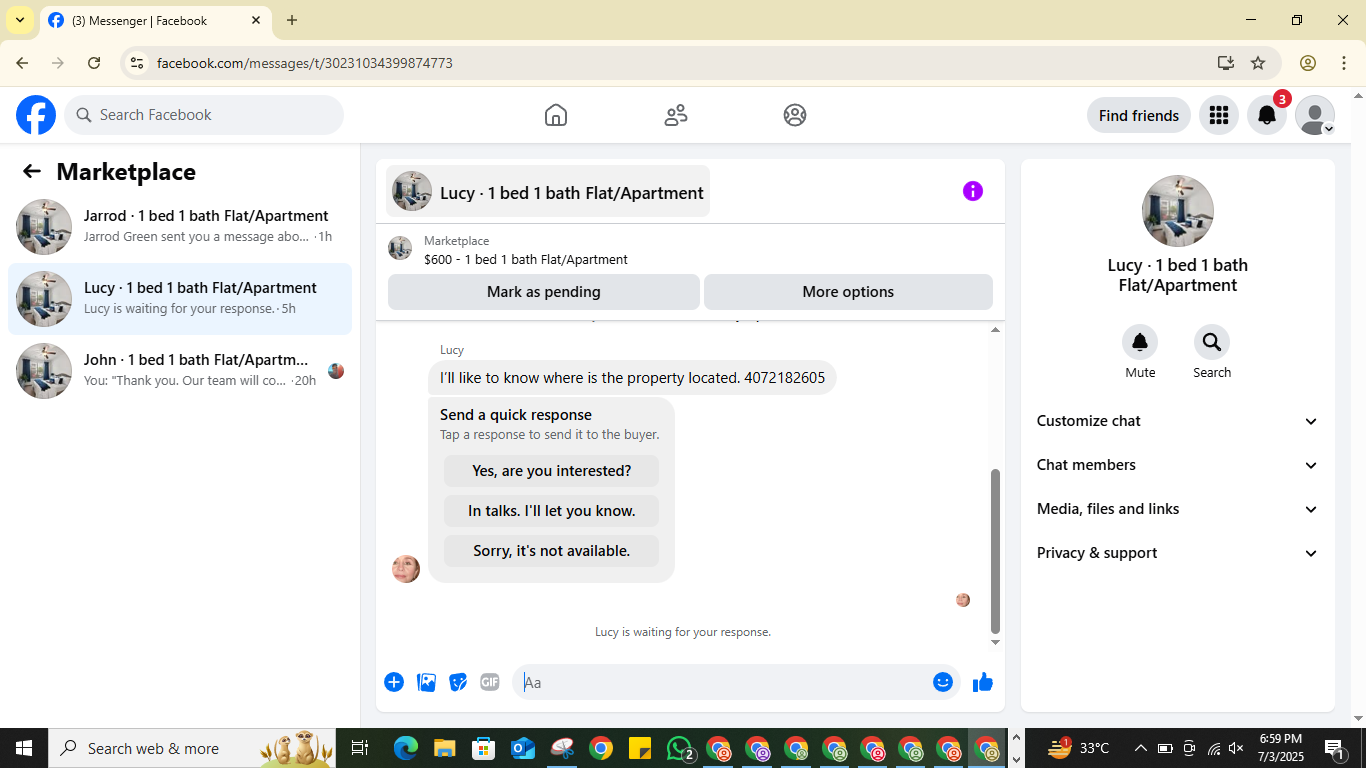The height and width of the screenshot is (768, 1366).
Task: Send quick response 'Yes, are you interested?'
Action: coord(552,471)
